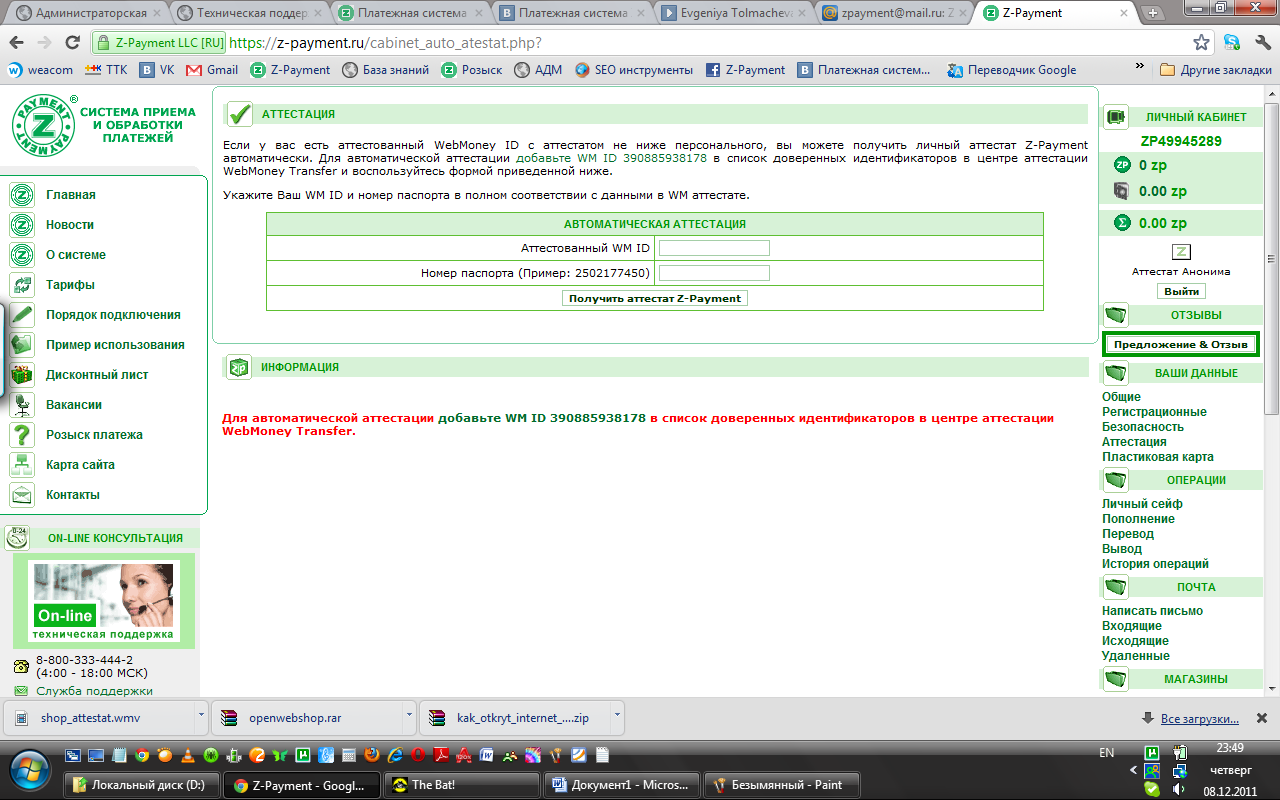The width and height of the screenshot is (1280, 800).
Task: Click the Аттестат Анонима badge icon
Action: click(1181, 253)
